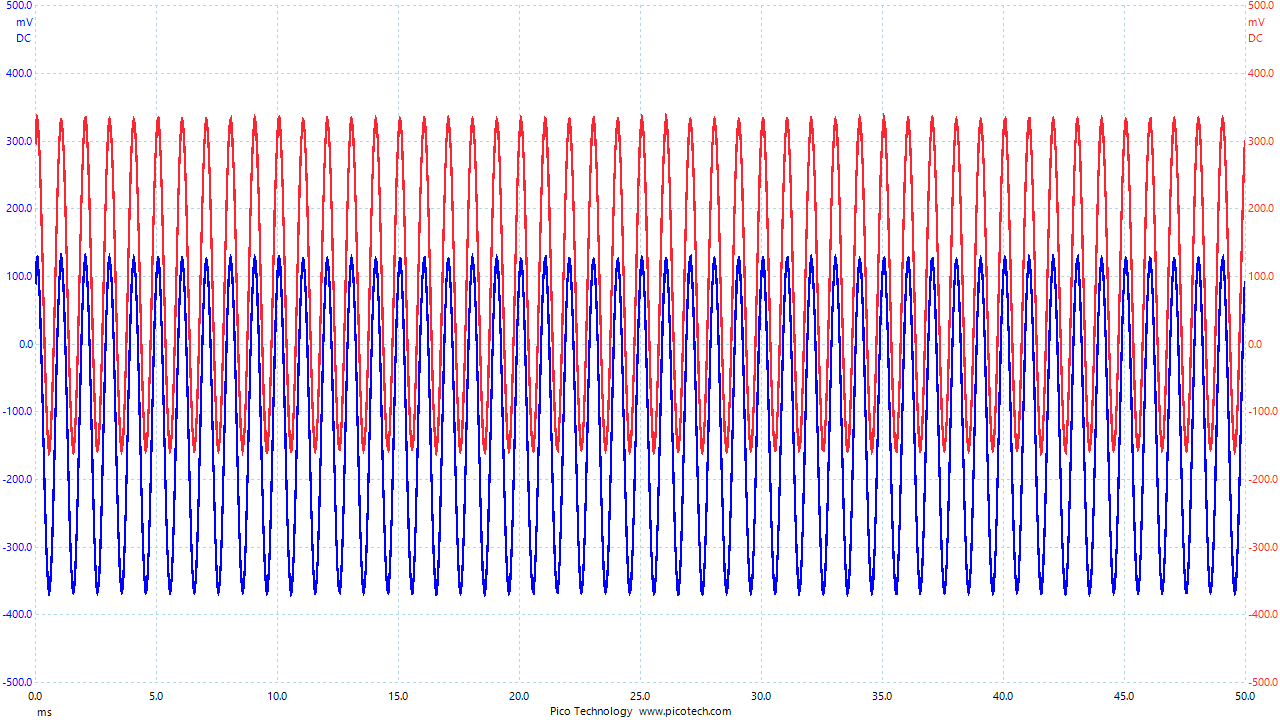The width and height of the screenshot is (1280, 720).
Task: Click the black 0.0 time axis label
Action: point(34,696)
